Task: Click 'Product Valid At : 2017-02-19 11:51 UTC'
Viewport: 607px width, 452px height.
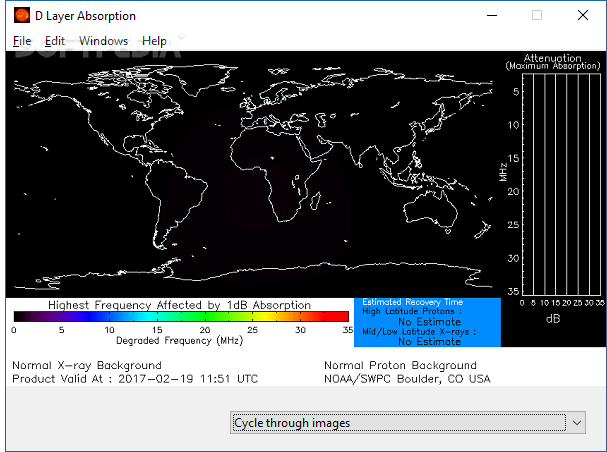Action: pos(135,378)
